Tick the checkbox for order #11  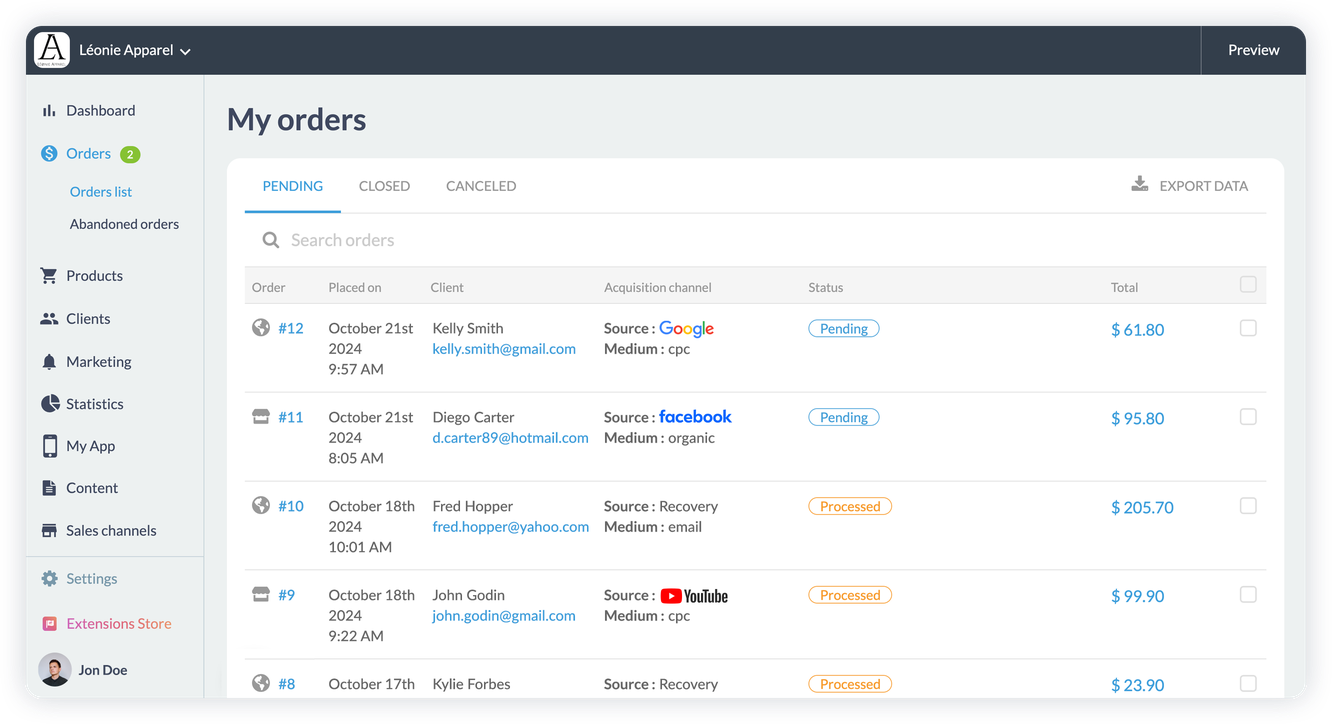point(1248,416)
